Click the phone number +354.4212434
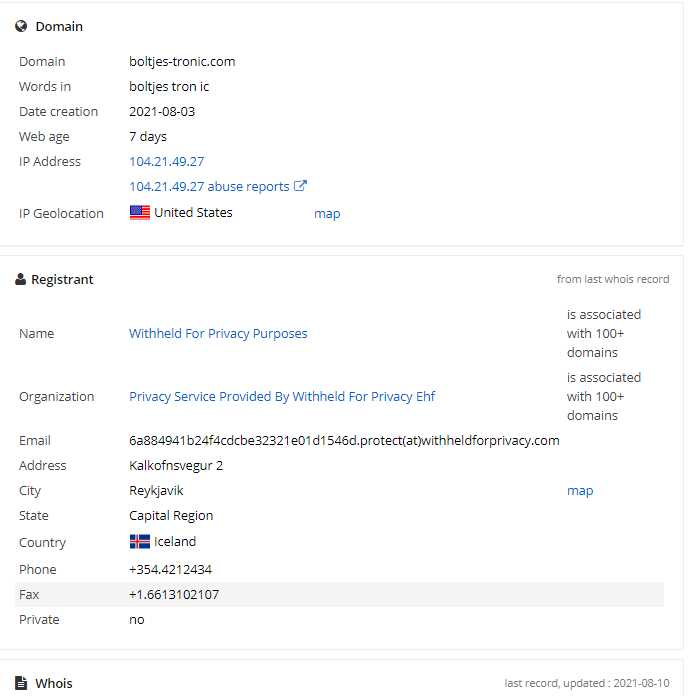The image size is (694, 696). pos(170,569)
